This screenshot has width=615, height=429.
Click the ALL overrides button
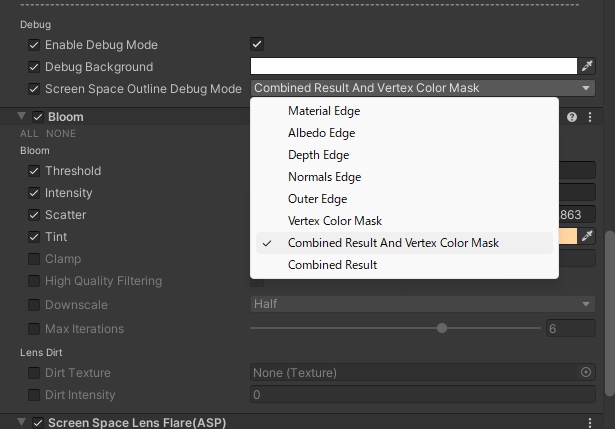coord(29,134)
